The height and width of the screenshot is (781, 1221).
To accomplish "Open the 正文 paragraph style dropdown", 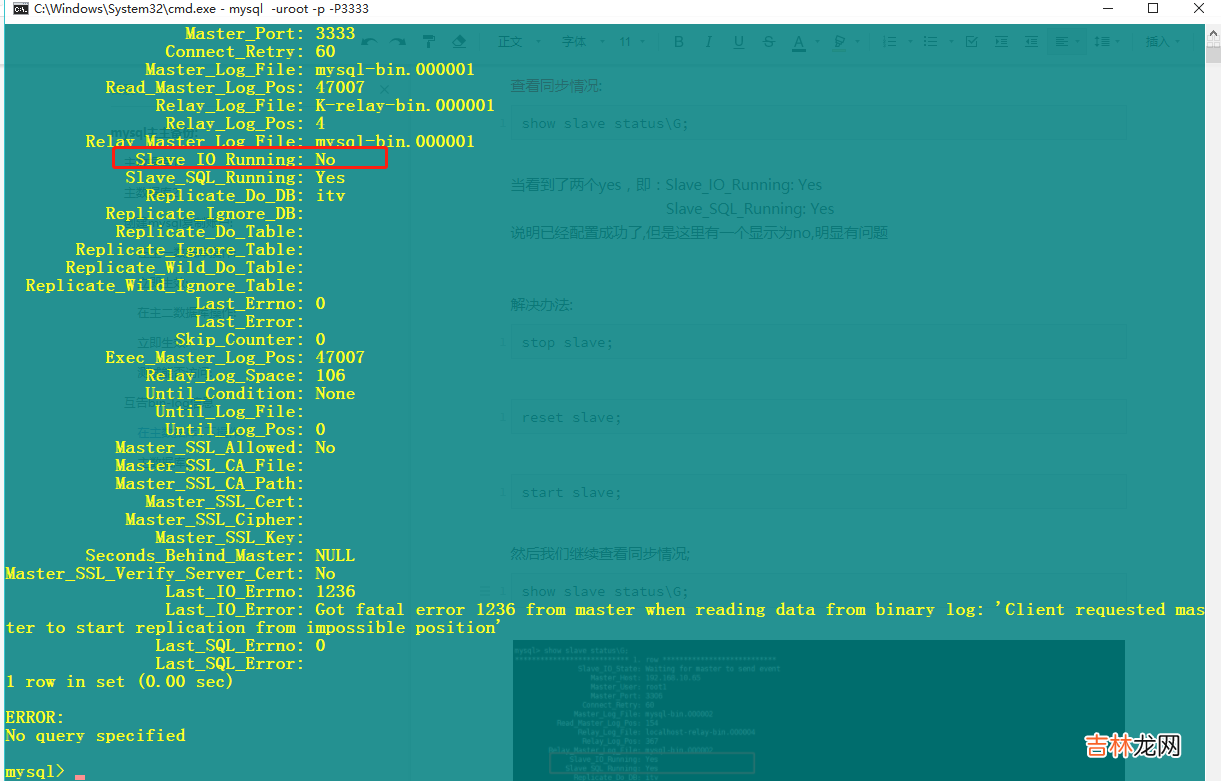I will click(x=519, y=42).
